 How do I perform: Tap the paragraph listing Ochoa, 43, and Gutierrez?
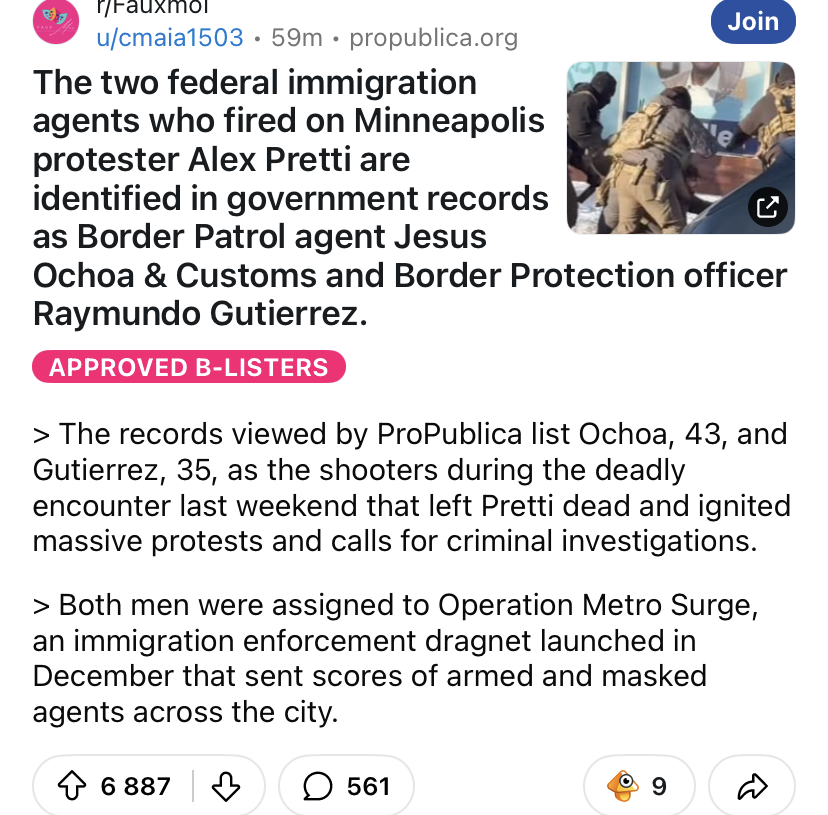[410, 487]
